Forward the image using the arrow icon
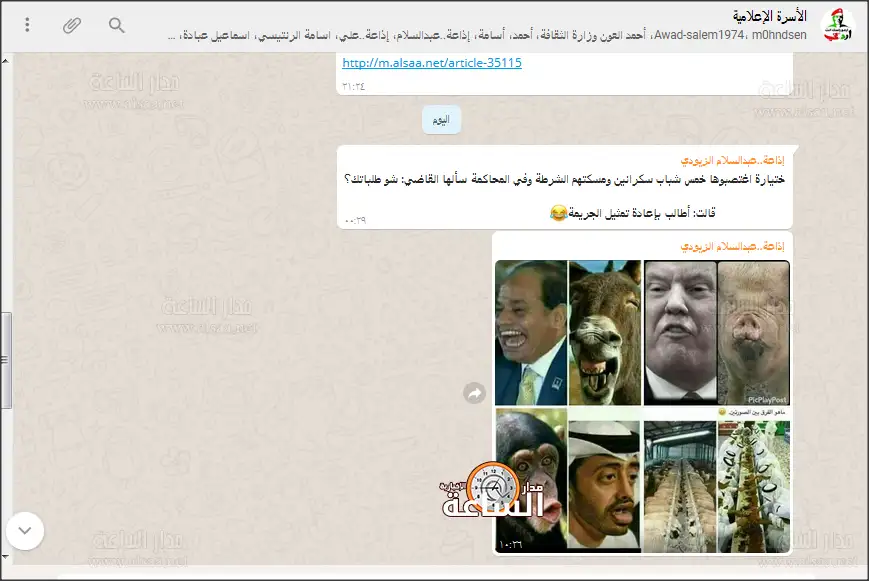The height and width of the screenshot is (581, 869). (474, 394)
